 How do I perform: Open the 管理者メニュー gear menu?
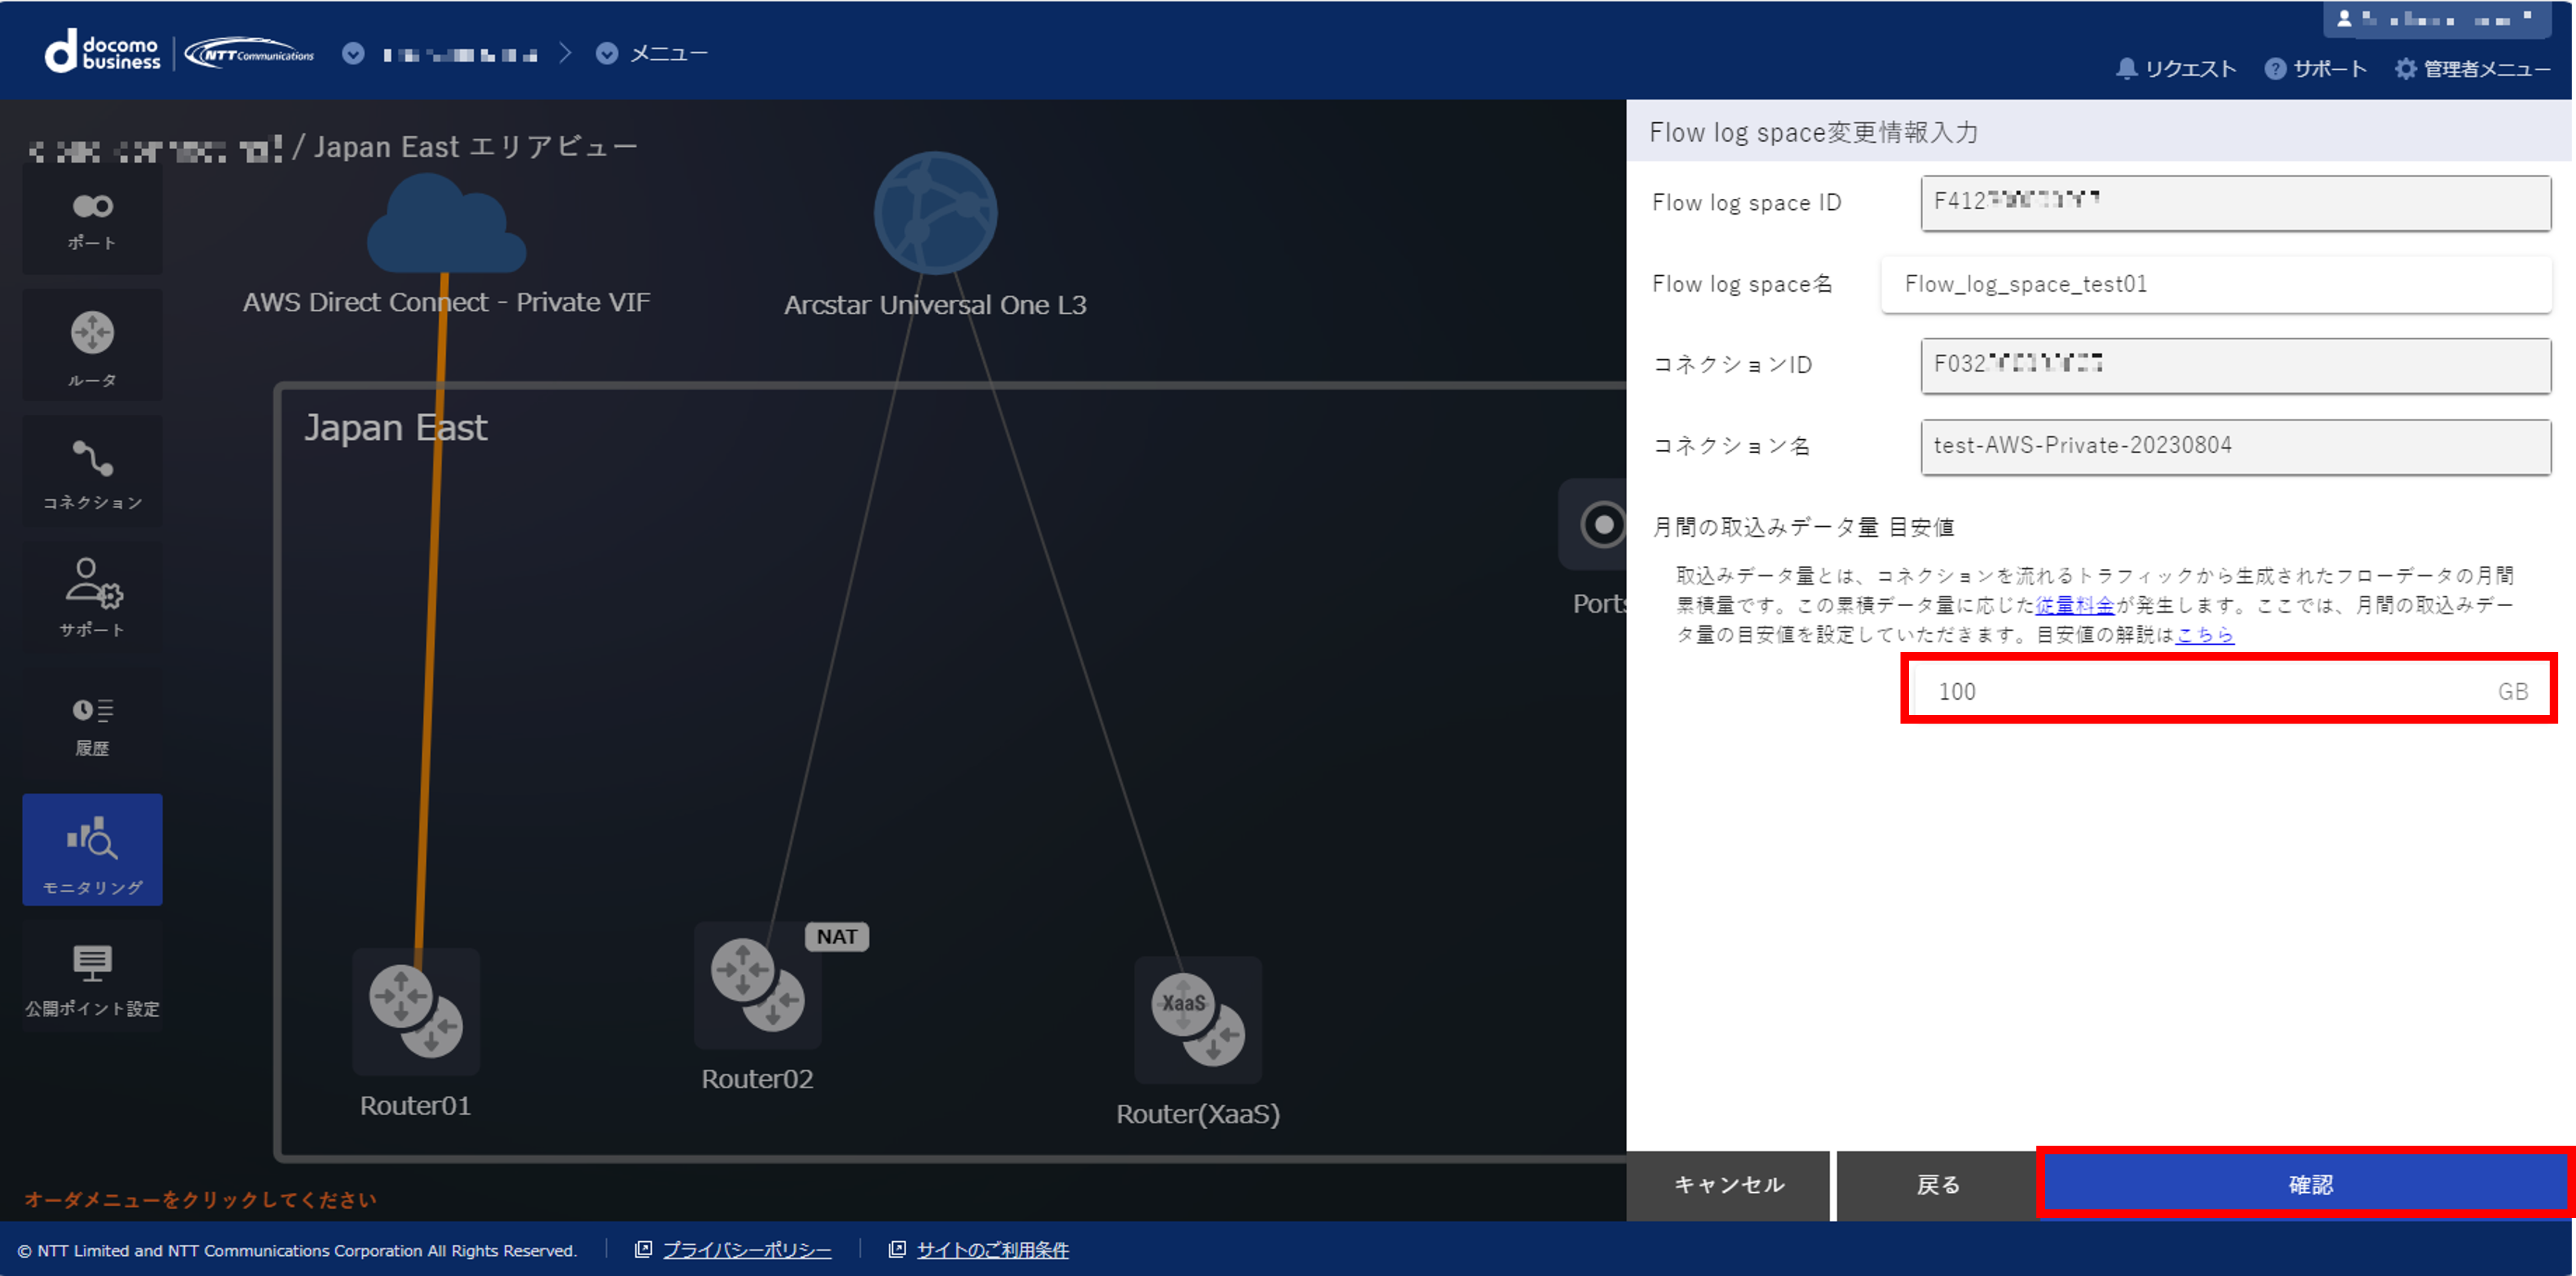2472,68
